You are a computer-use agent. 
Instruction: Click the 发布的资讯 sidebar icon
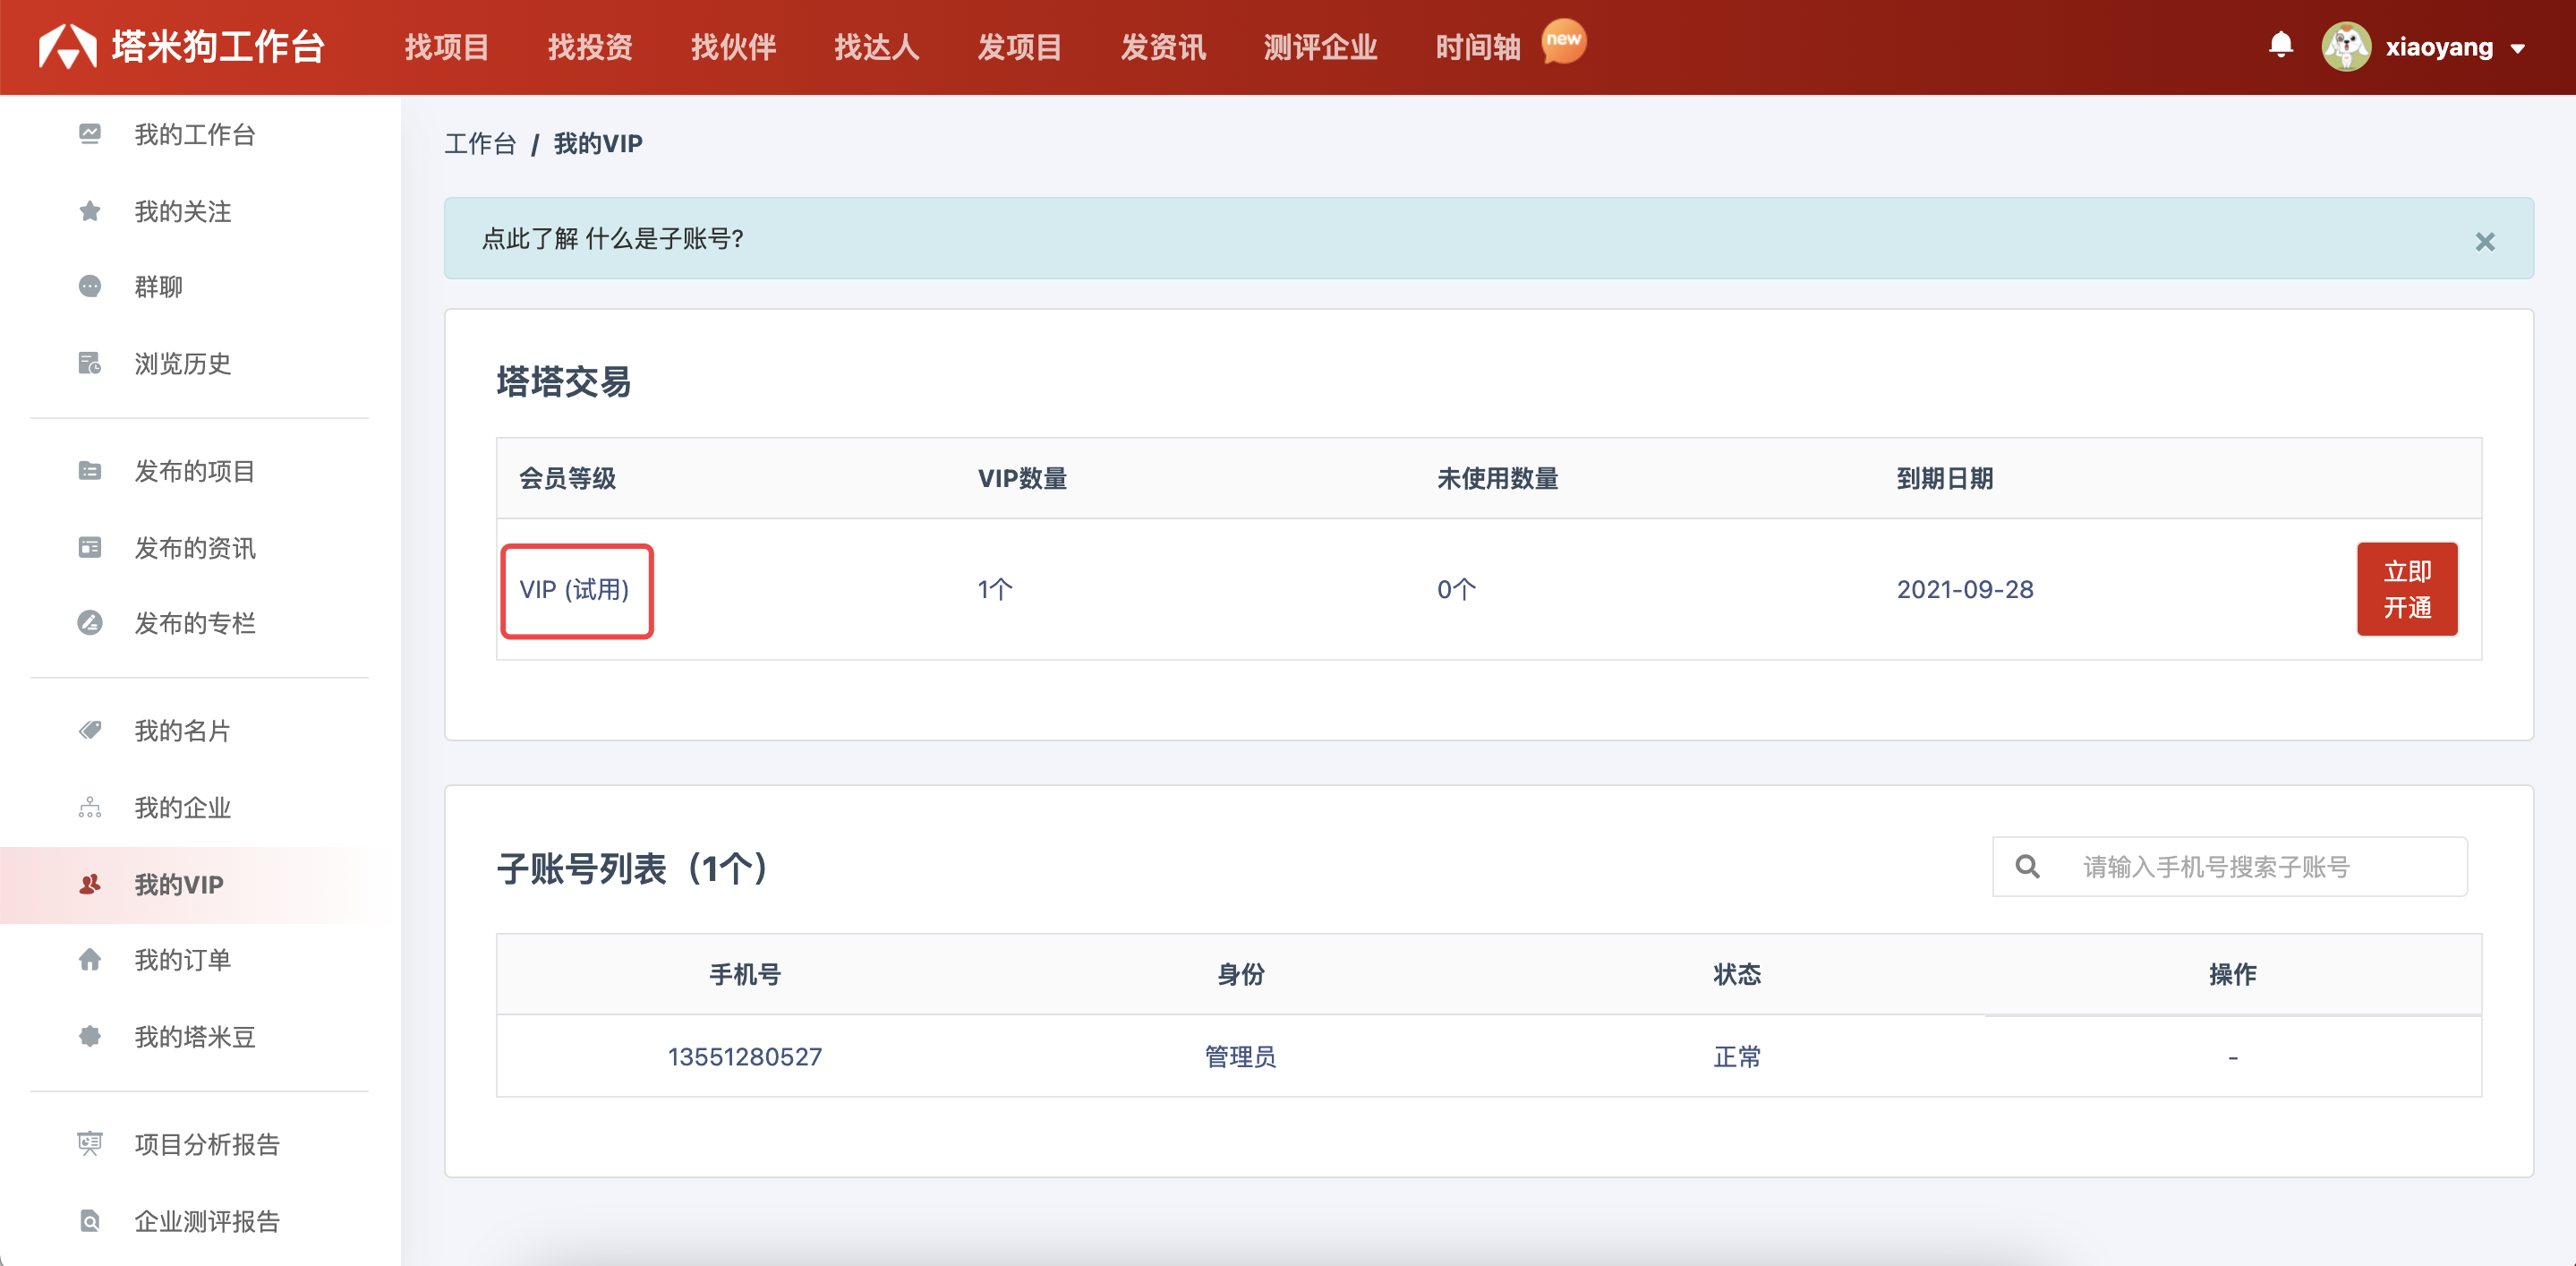click(x=90, y=547)
